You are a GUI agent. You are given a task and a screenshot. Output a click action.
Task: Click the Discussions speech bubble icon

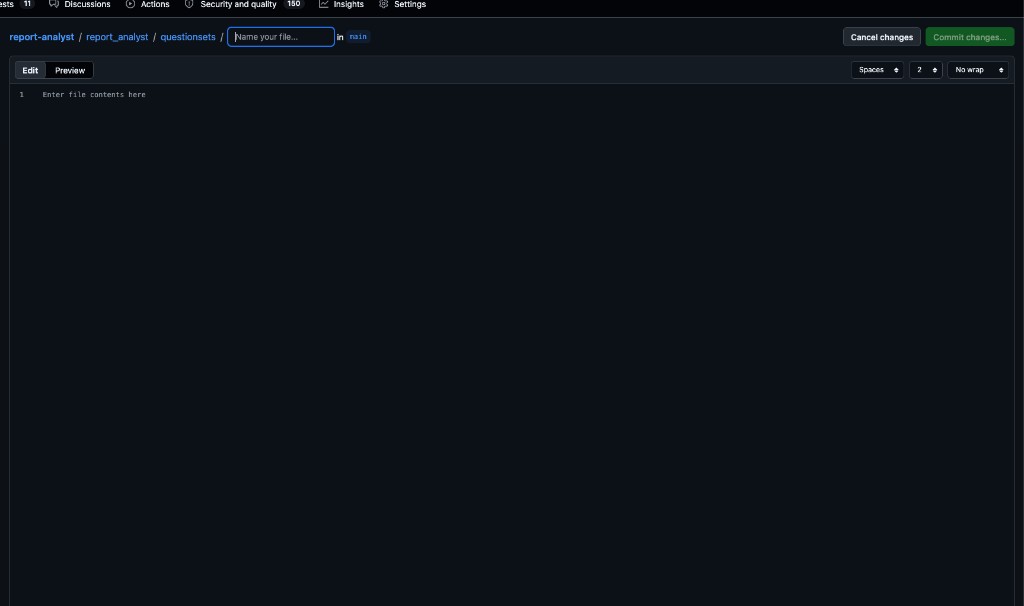[54, 4]
